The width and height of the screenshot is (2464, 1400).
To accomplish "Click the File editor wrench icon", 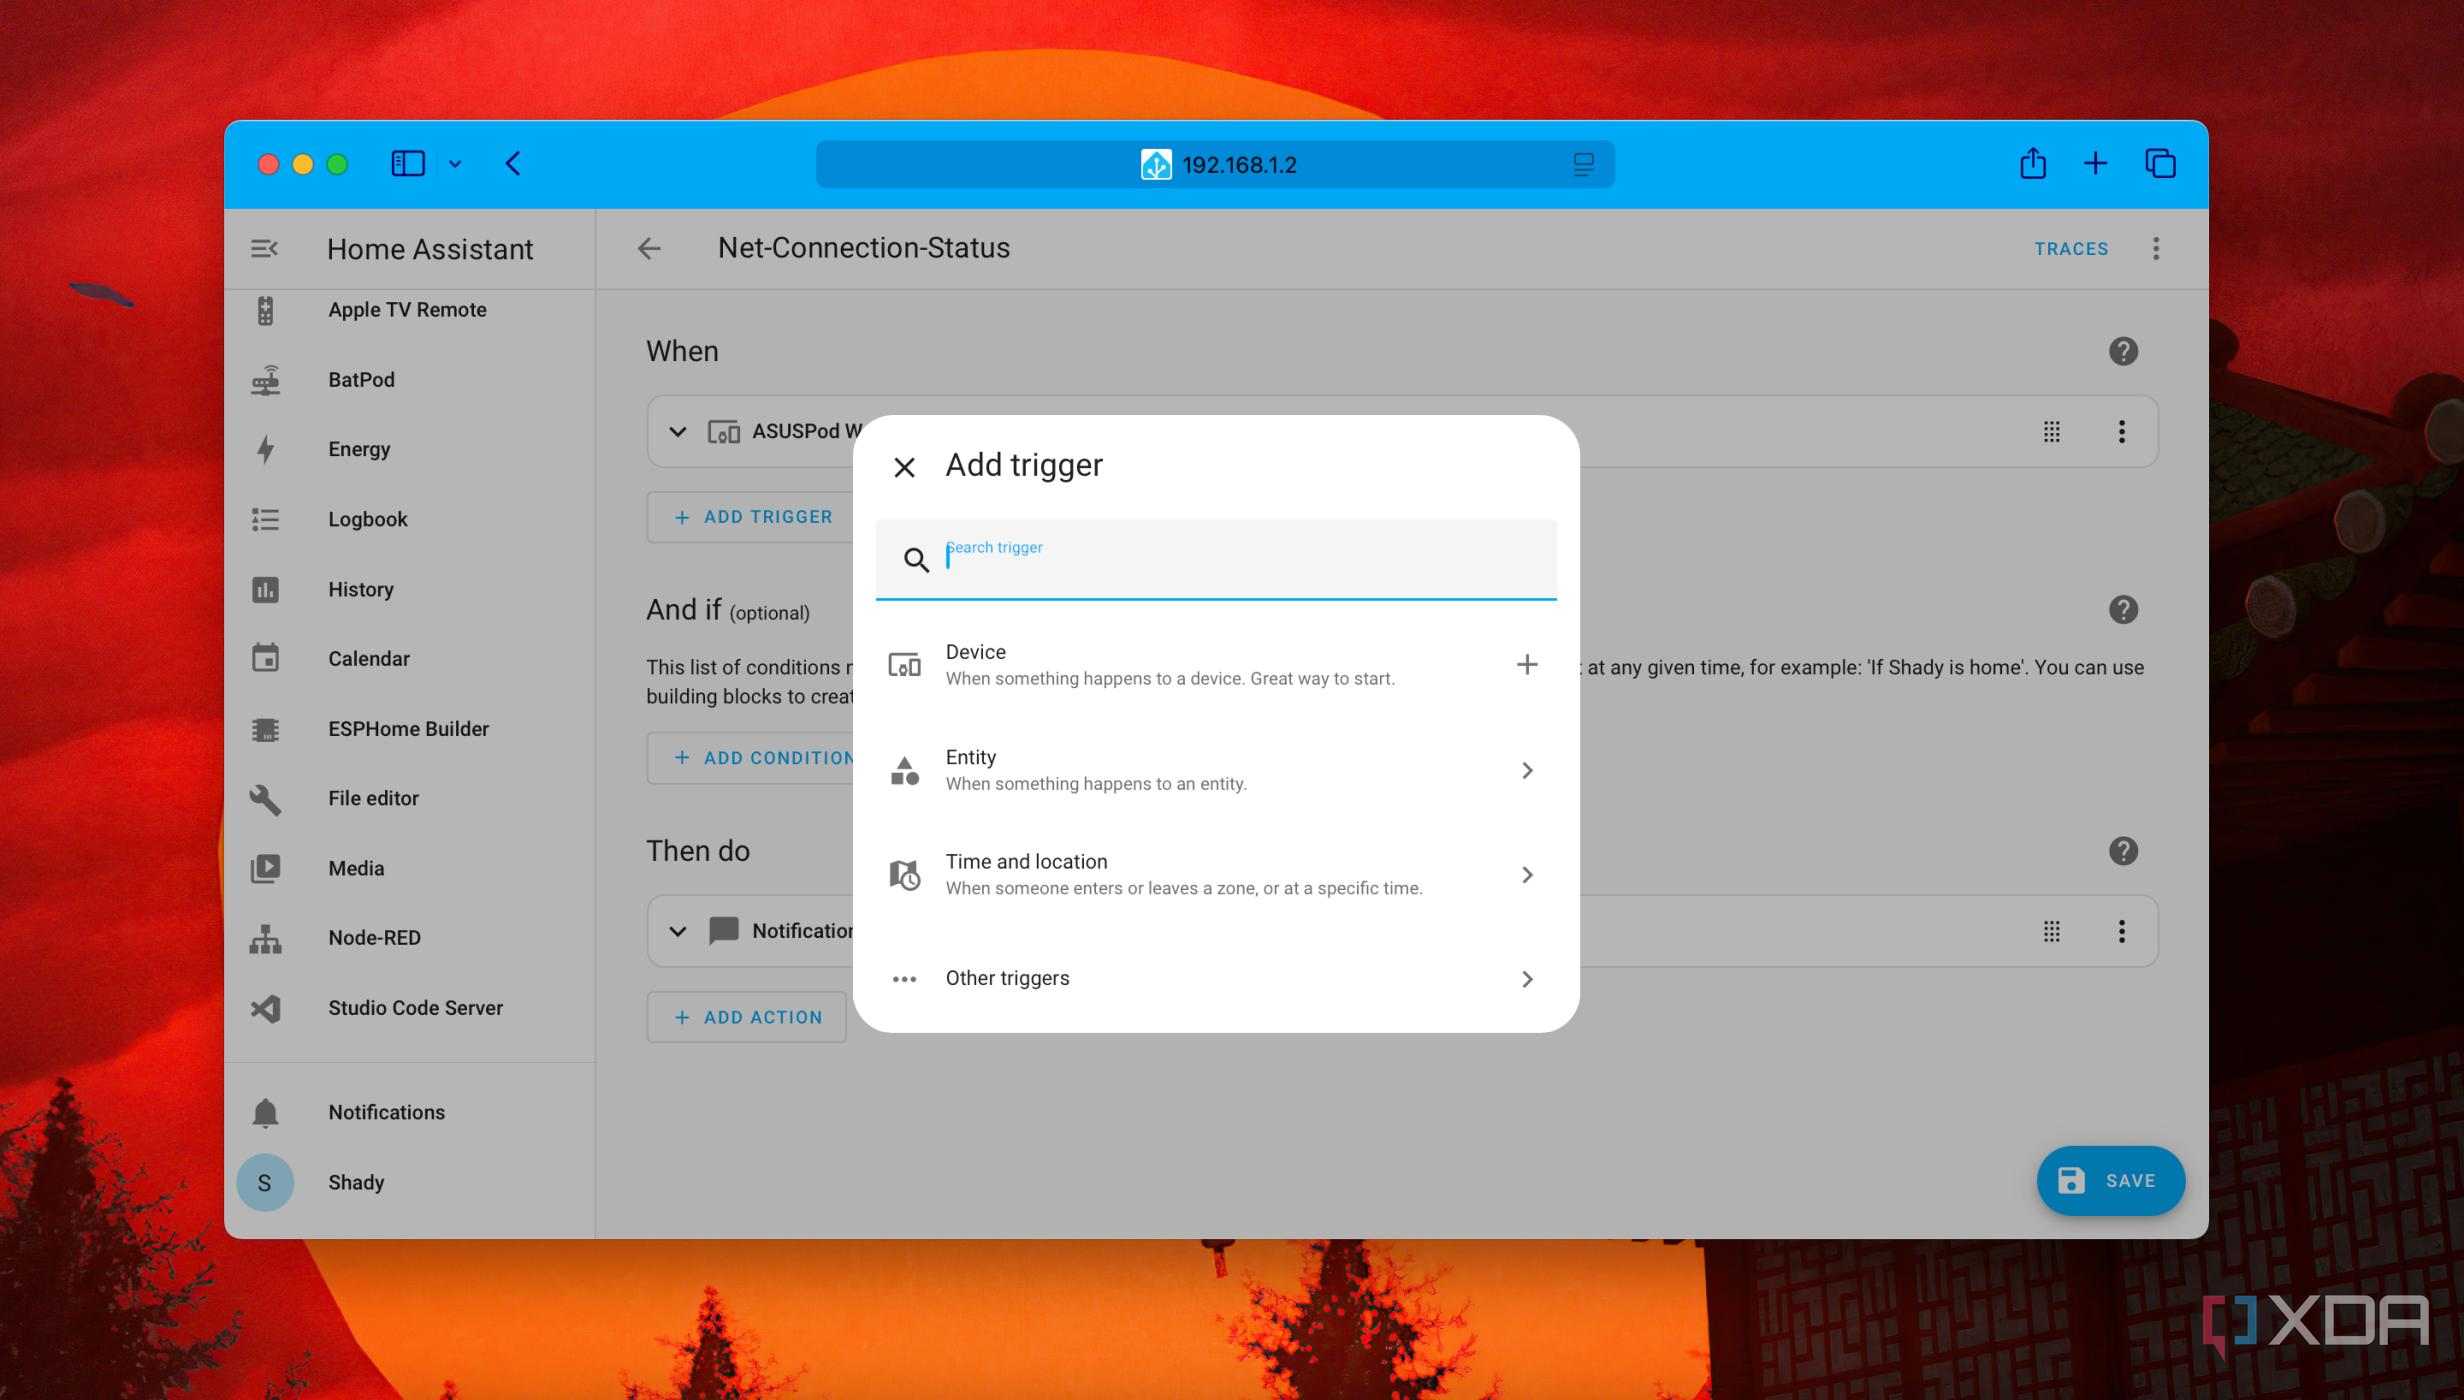I will [265, 799].
